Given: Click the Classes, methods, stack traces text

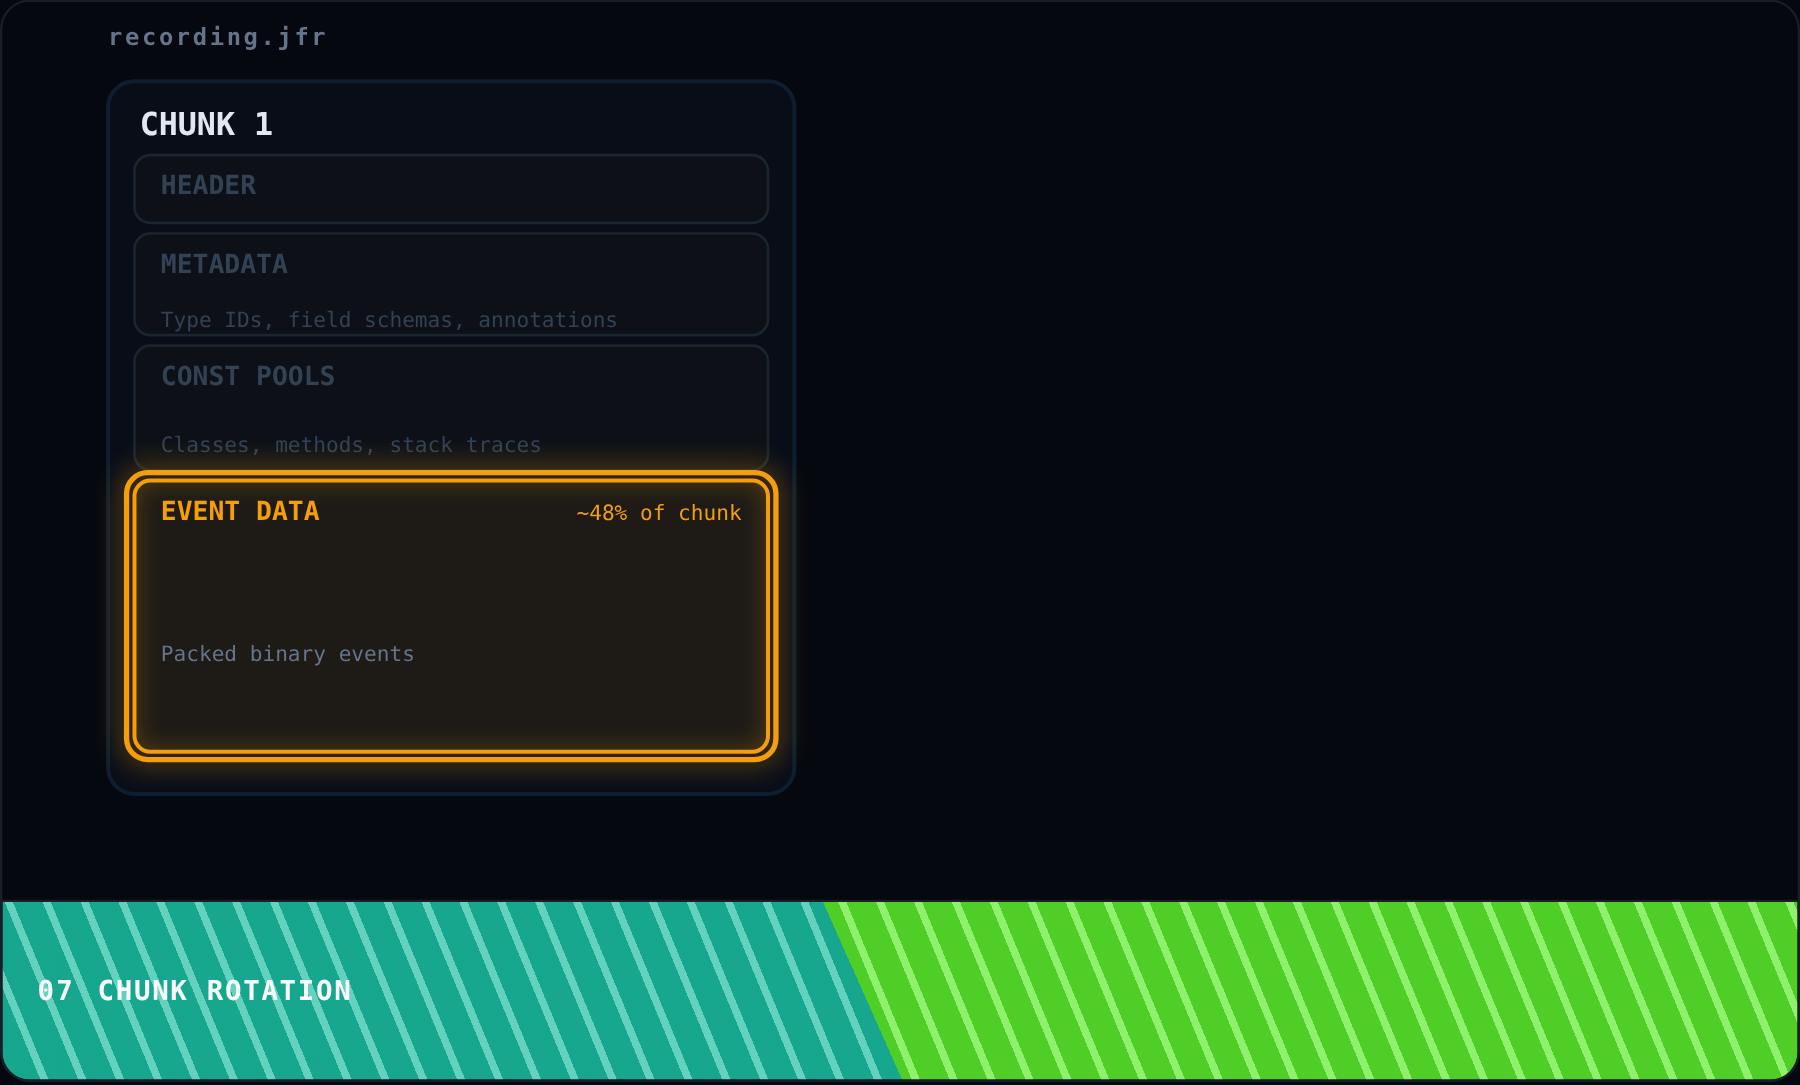Looking at the screenshot, I should 350,445.
